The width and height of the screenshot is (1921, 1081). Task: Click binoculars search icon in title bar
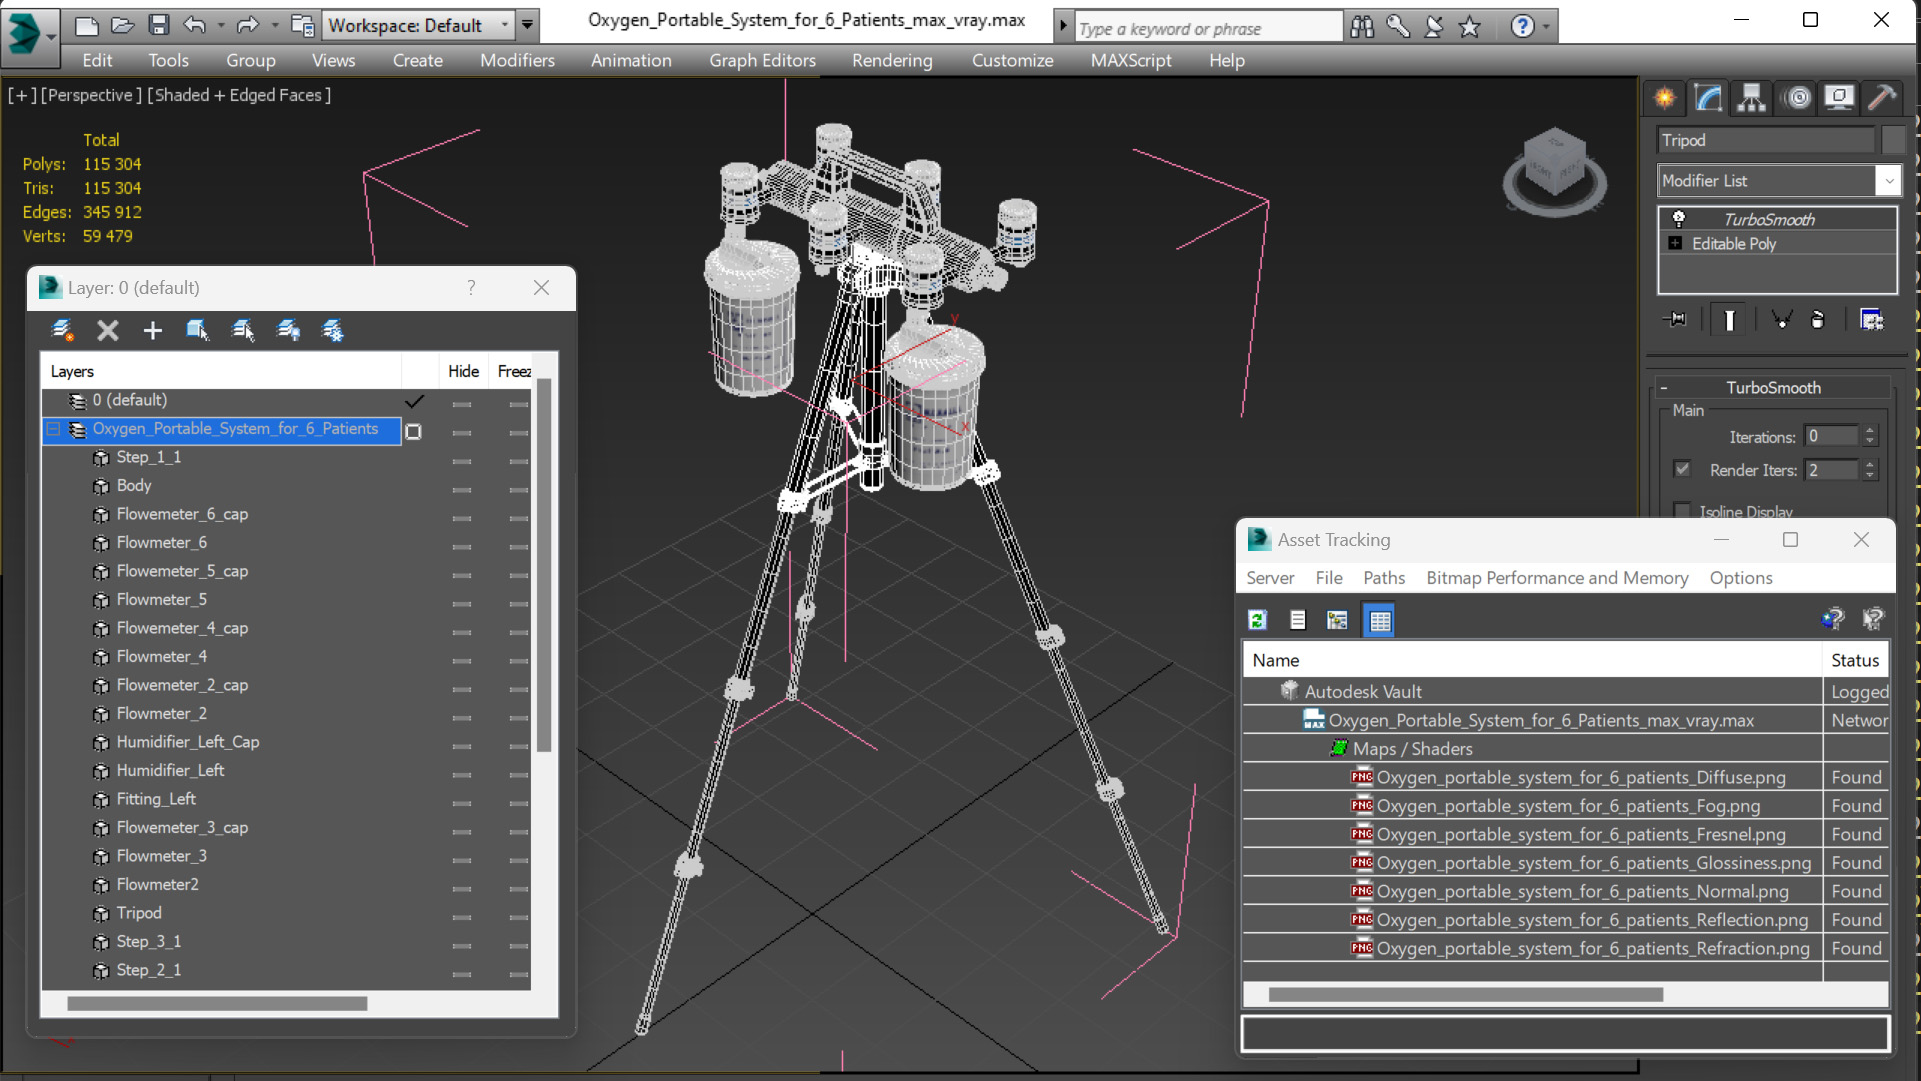[x=1362, y=27]
